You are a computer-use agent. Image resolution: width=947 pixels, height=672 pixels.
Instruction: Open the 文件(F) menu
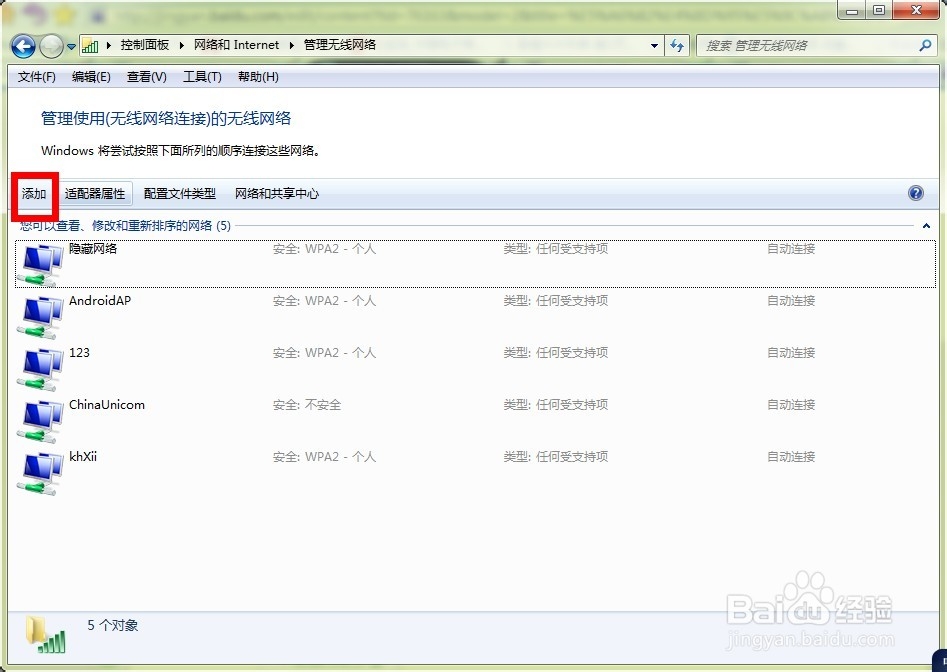click(36, 76)
